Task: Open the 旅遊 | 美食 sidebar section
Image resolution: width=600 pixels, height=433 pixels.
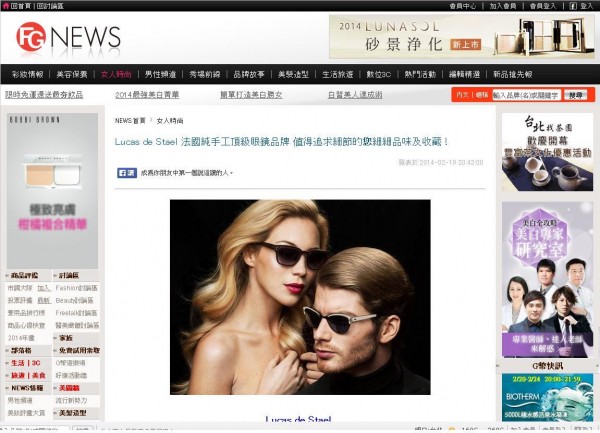Action: tap(28, 376)
